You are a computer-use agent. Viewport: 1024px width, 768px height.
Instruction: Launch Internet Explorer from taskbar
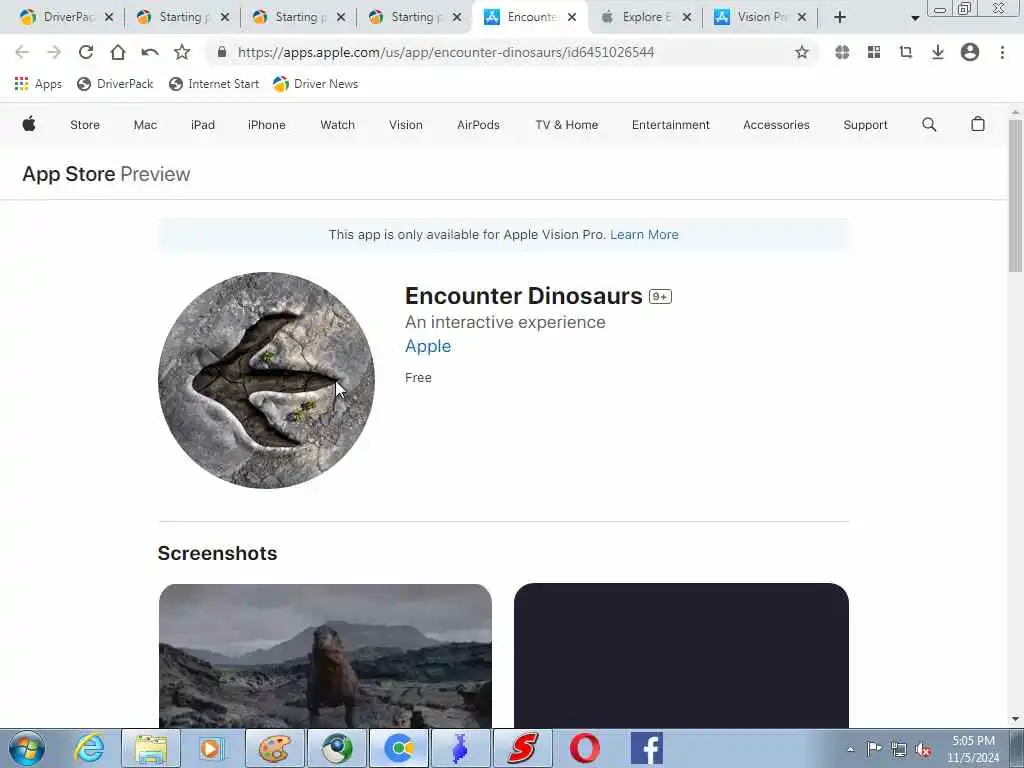pyautogui.click(x=89, y=748)
